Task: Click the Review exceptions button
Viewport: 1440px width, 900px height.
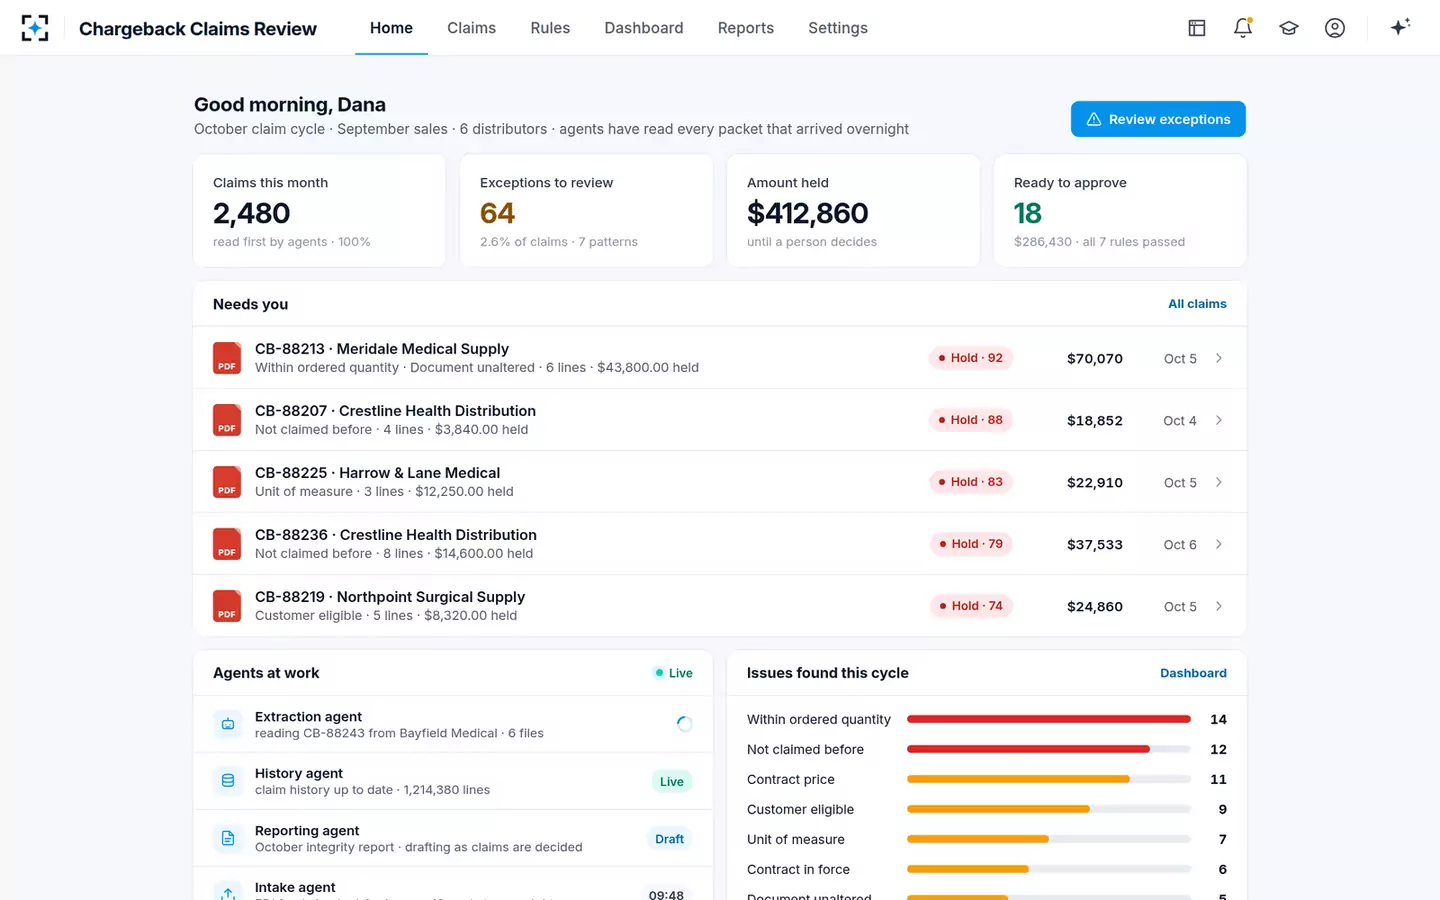Action: [x=1158, y=119]
